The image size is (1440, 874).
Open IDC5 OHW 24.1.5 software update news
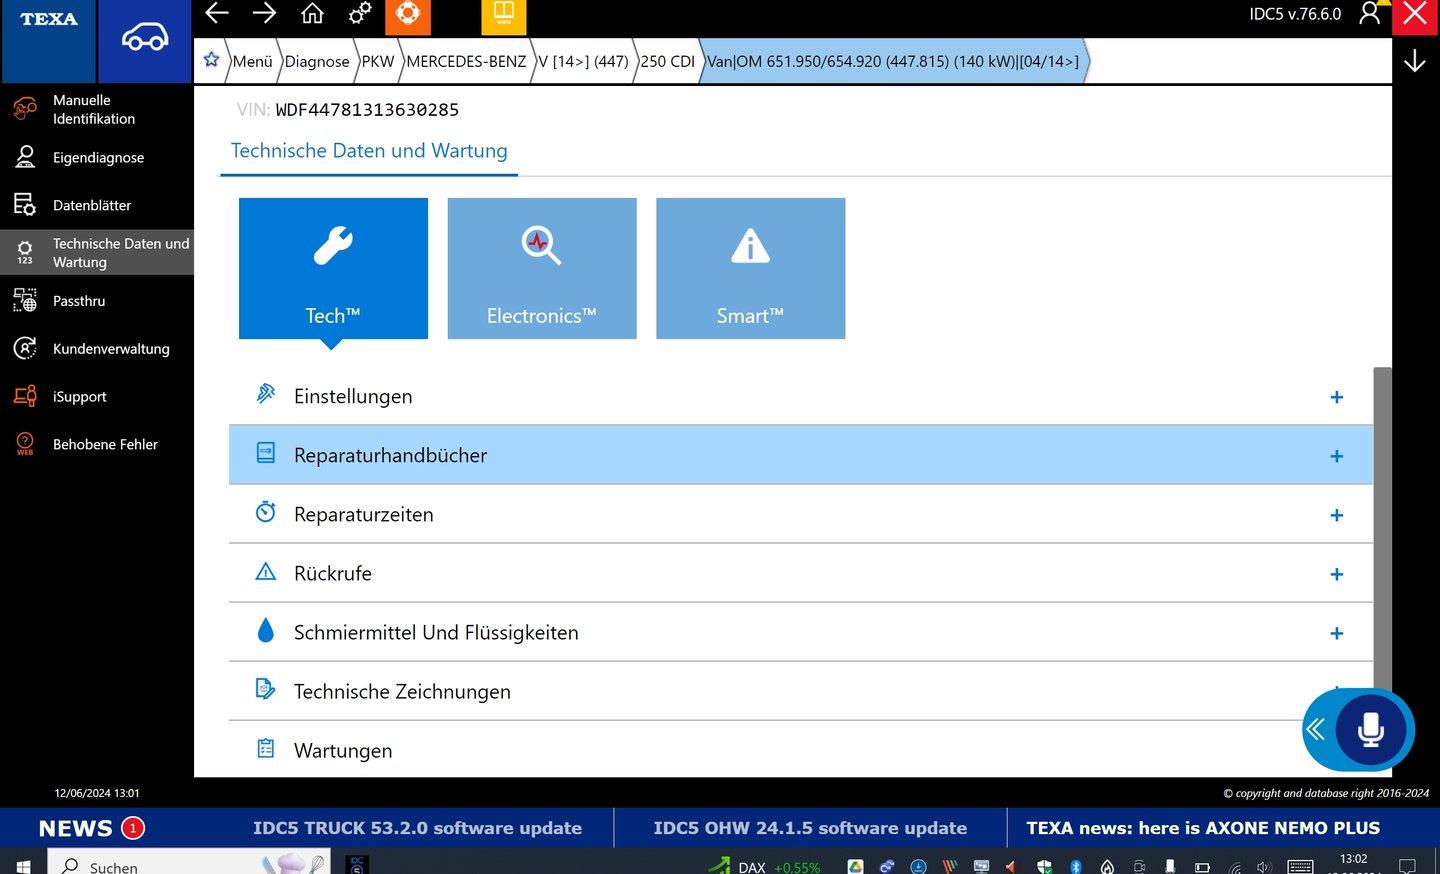(810, 828)
